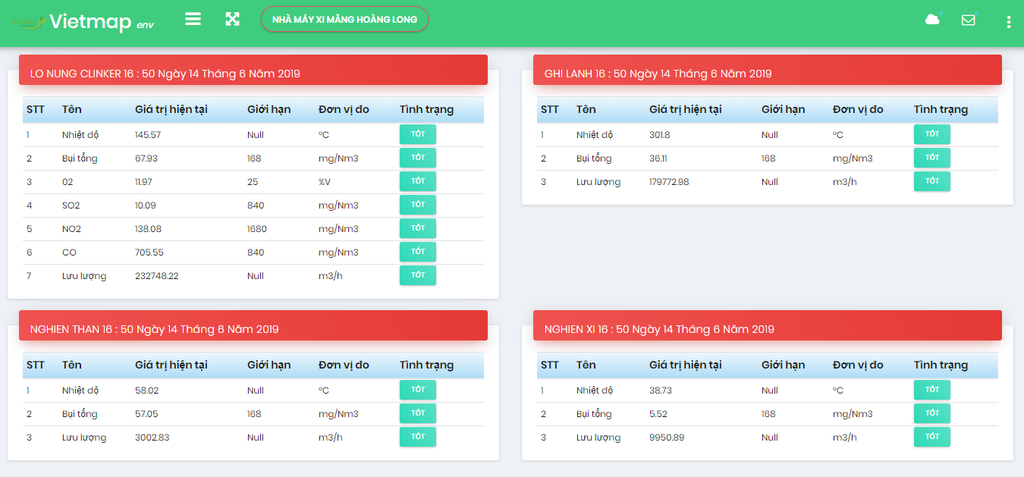Click value 179772.98 in GHI LANH
1024x477 pixels.
pos(669,182)
